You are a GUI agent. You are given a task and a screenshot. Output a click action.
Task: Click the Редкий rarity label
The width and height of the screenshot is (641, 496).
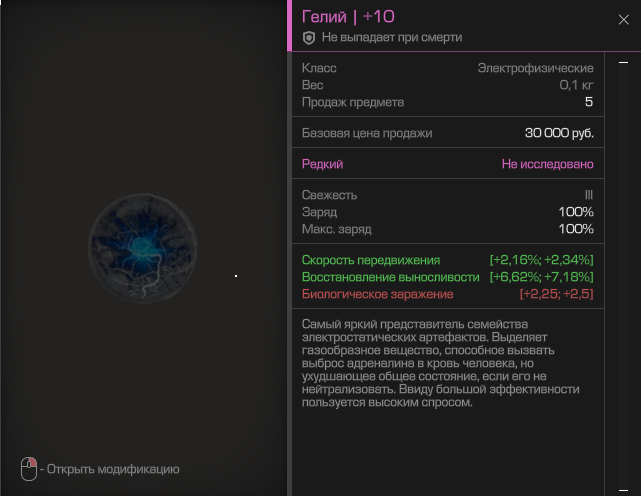pos(322,164)
